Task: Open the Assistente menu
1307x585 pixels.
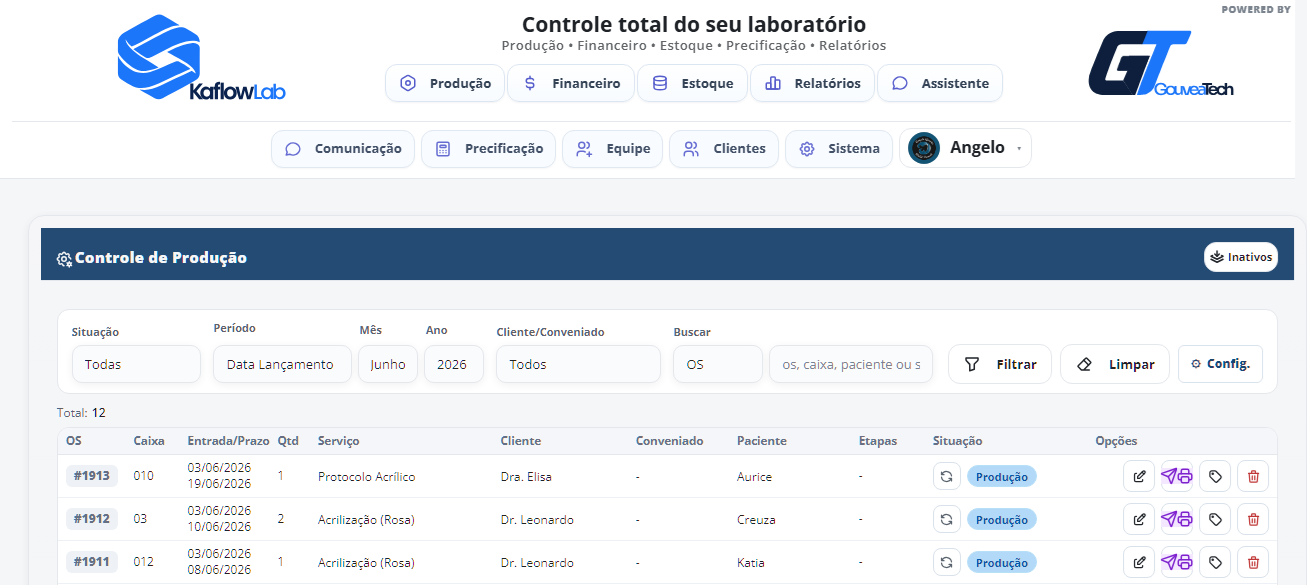Action: coord(940,83)
